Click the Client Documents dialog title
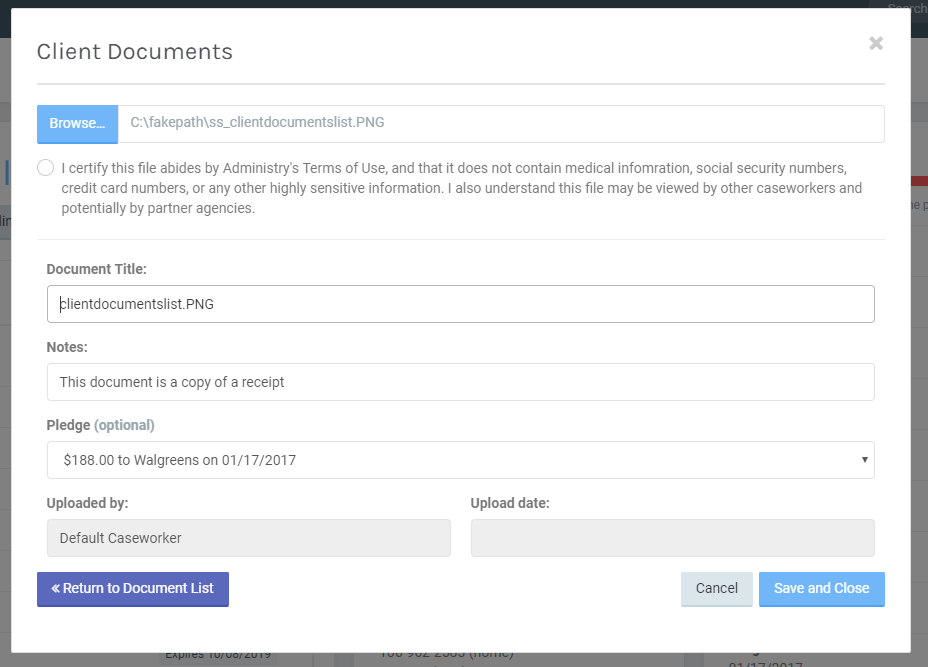 tap(134, 51)
